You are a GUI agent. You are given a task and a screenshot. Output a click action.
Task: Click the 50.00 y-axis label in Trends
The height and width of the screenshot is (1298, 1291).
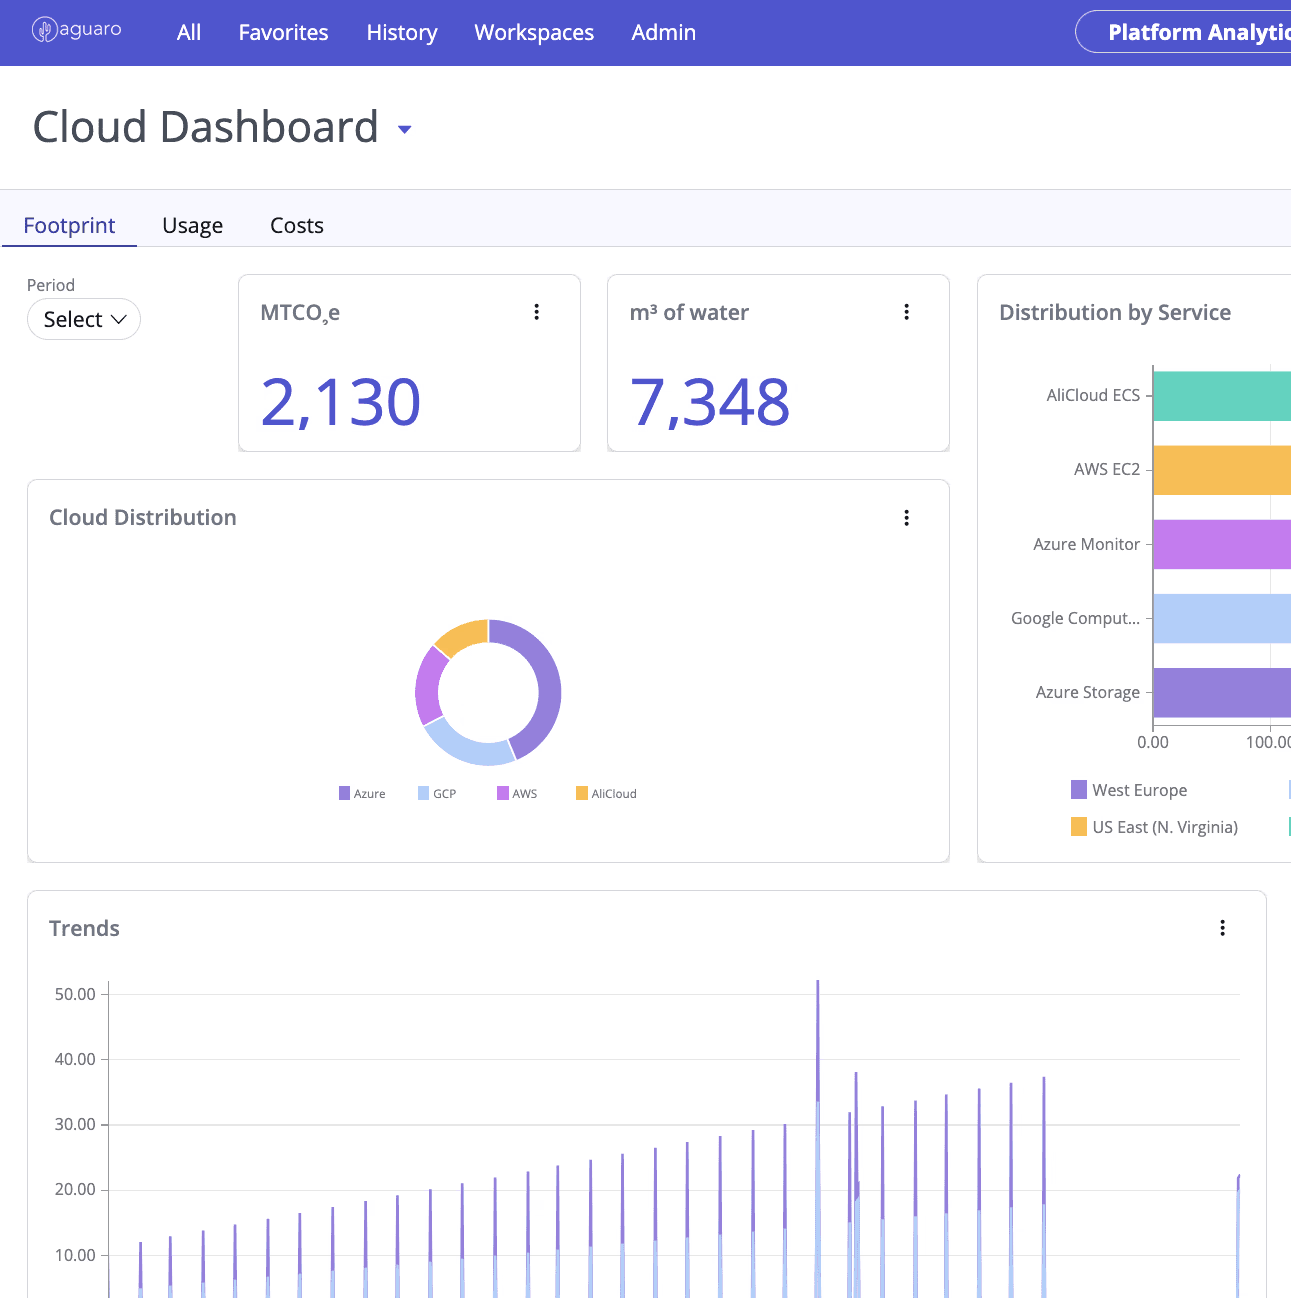pyautogui.click(x=75, y=994)
